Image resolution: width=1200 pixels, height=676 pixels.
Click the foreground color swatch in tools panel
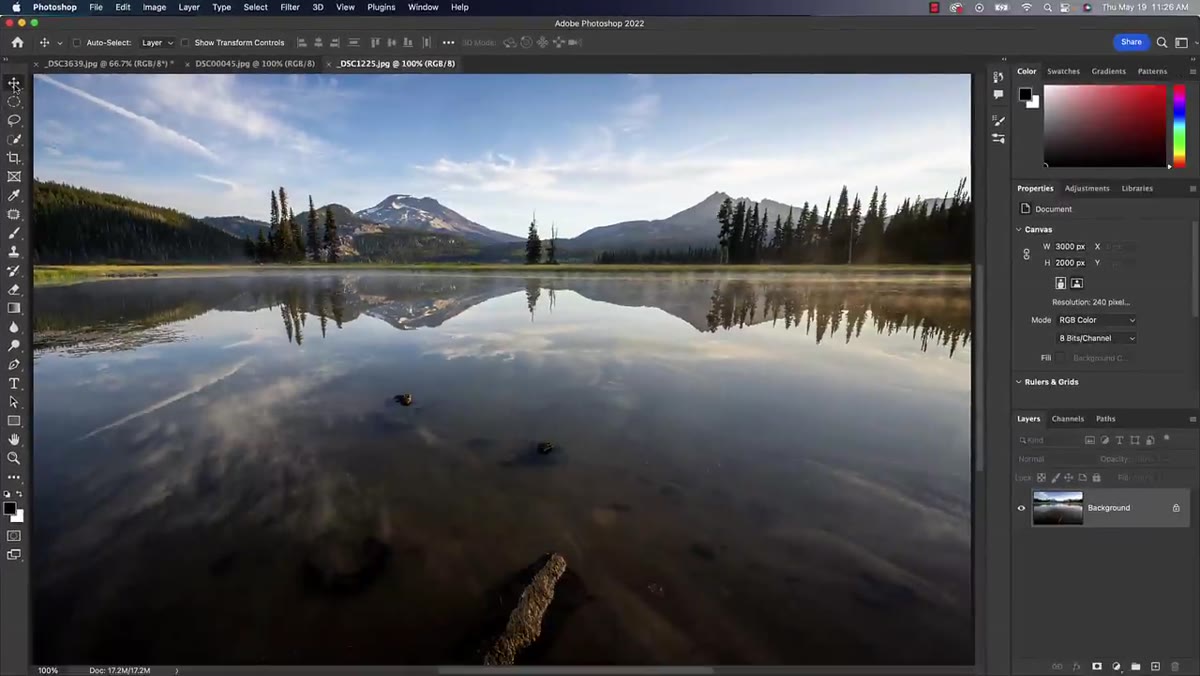(x=10, y=508)
